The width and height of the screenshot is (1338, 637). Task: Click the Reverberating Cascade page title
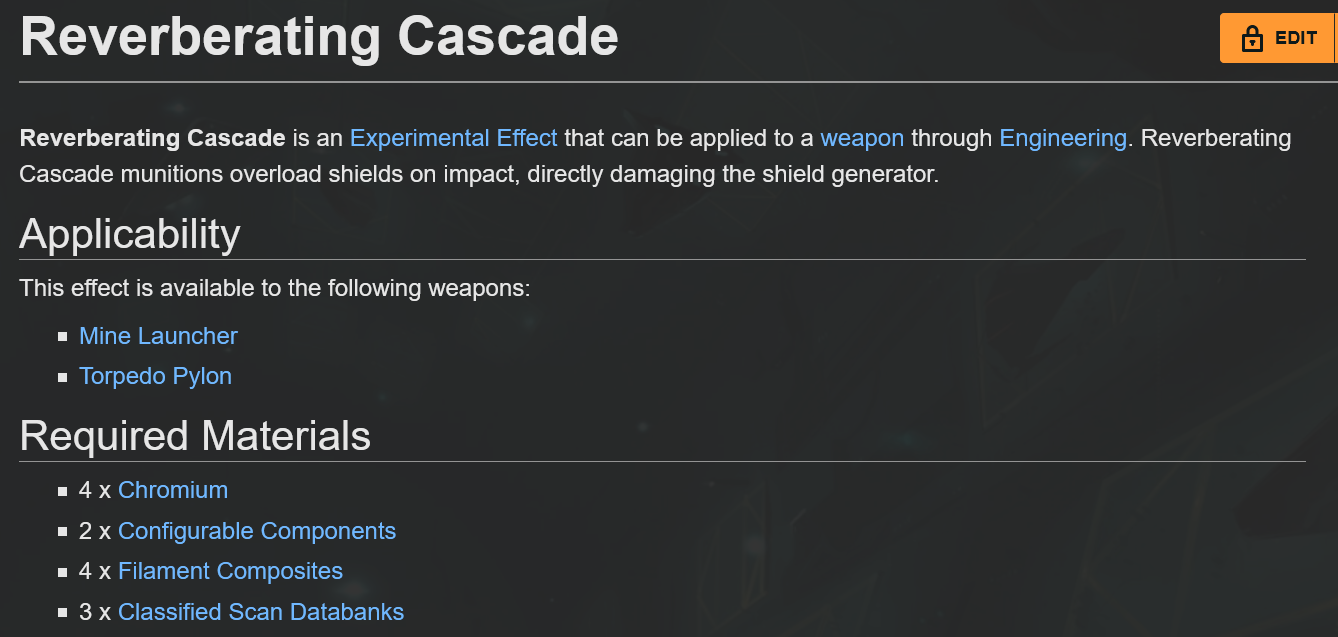coord(319,36)
